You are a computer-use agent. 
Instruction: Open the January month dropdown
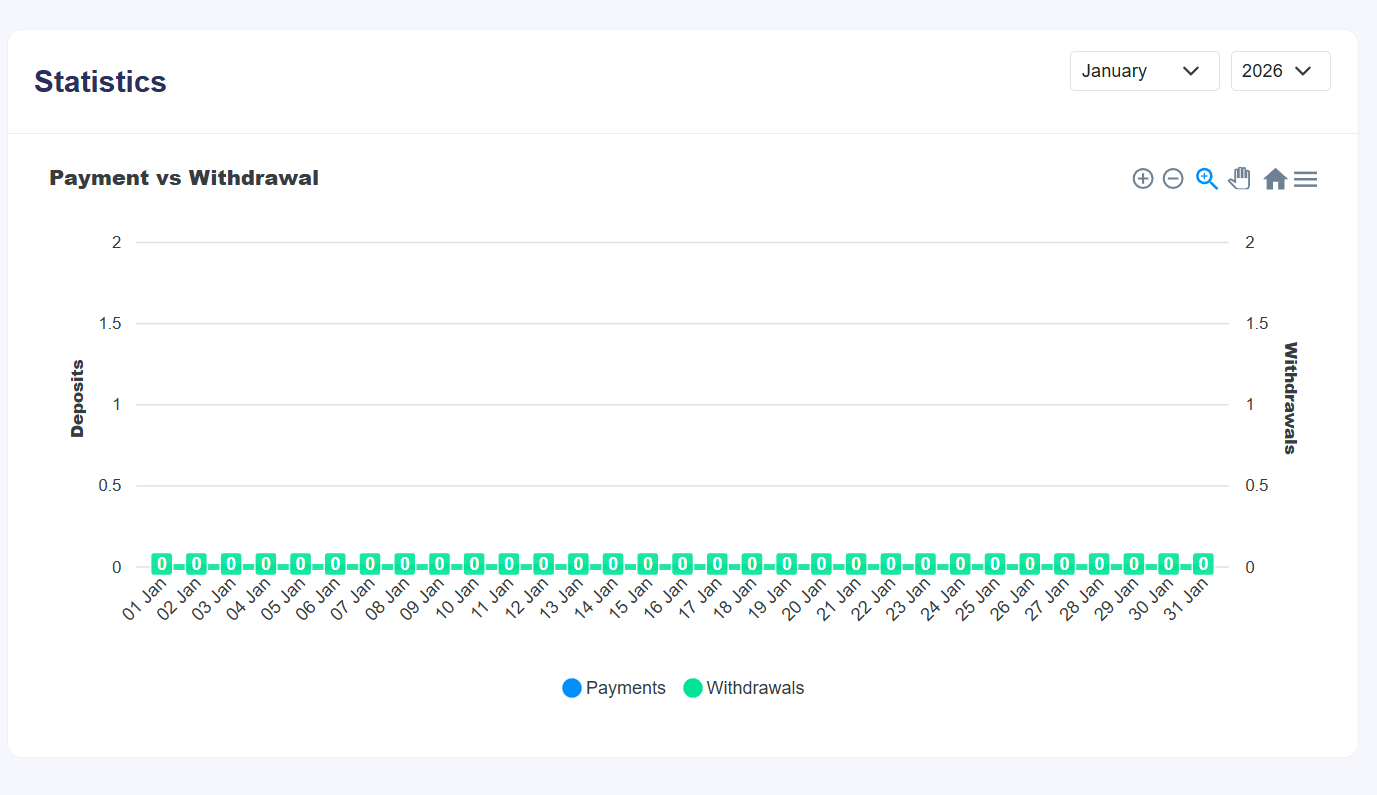pos(1144,71)
